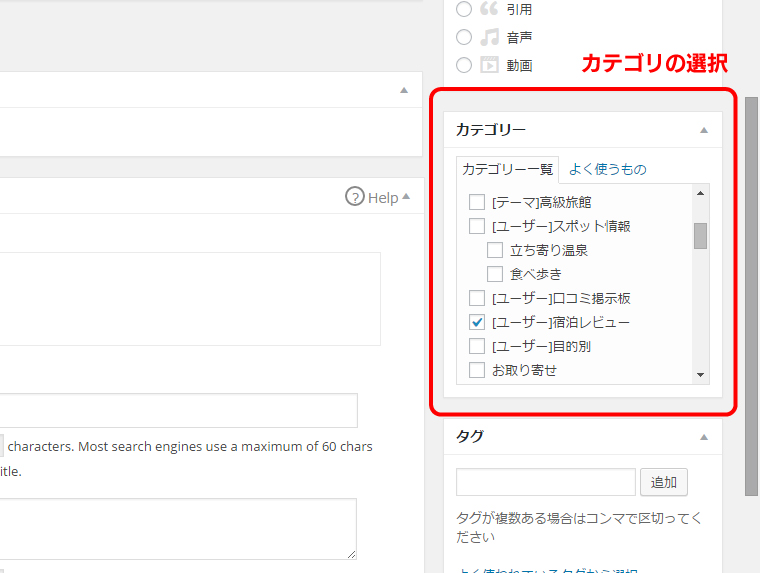Viewport: 760px width, 573px height.
Task: Select the 音声 post format radio button
Action: click(463, 37)
